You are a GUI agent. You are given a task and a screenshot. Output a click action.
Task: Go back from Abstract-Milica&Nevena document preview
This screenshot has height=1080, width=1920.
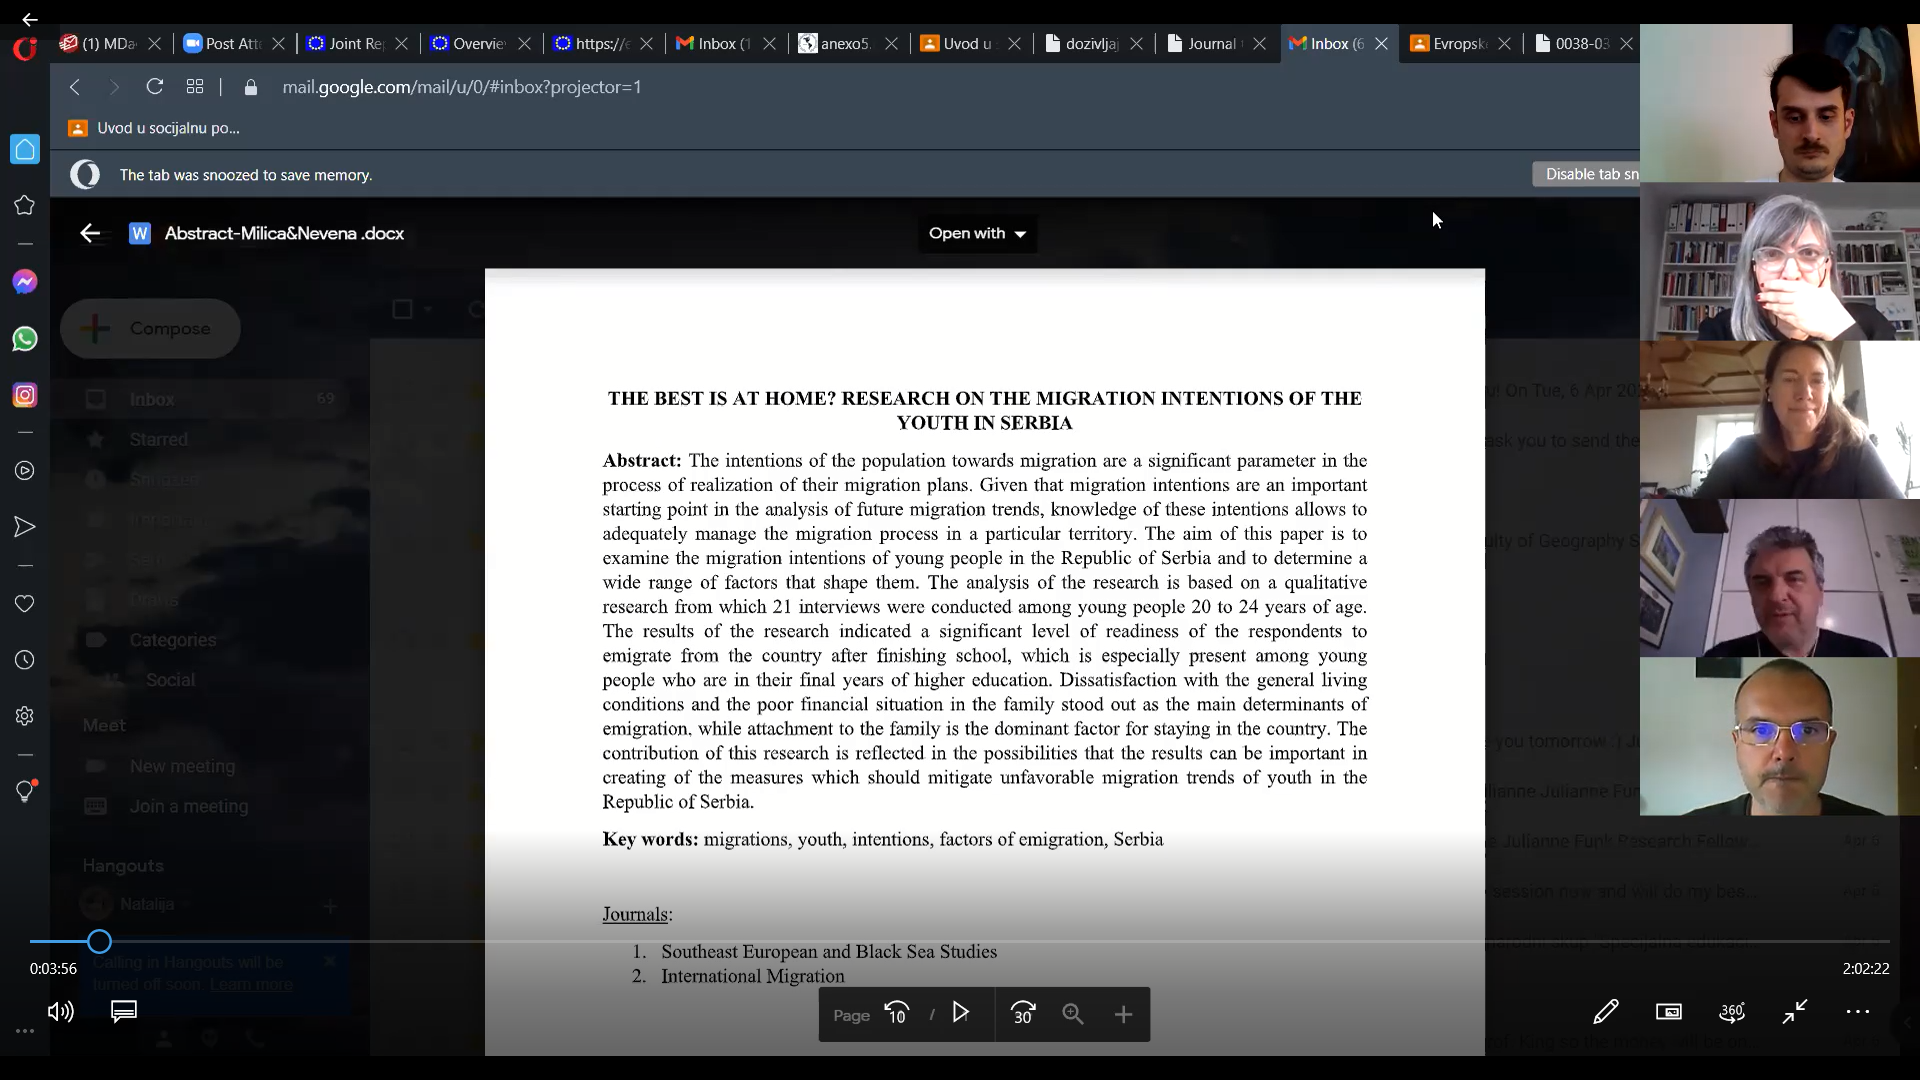tap(90, 233)
